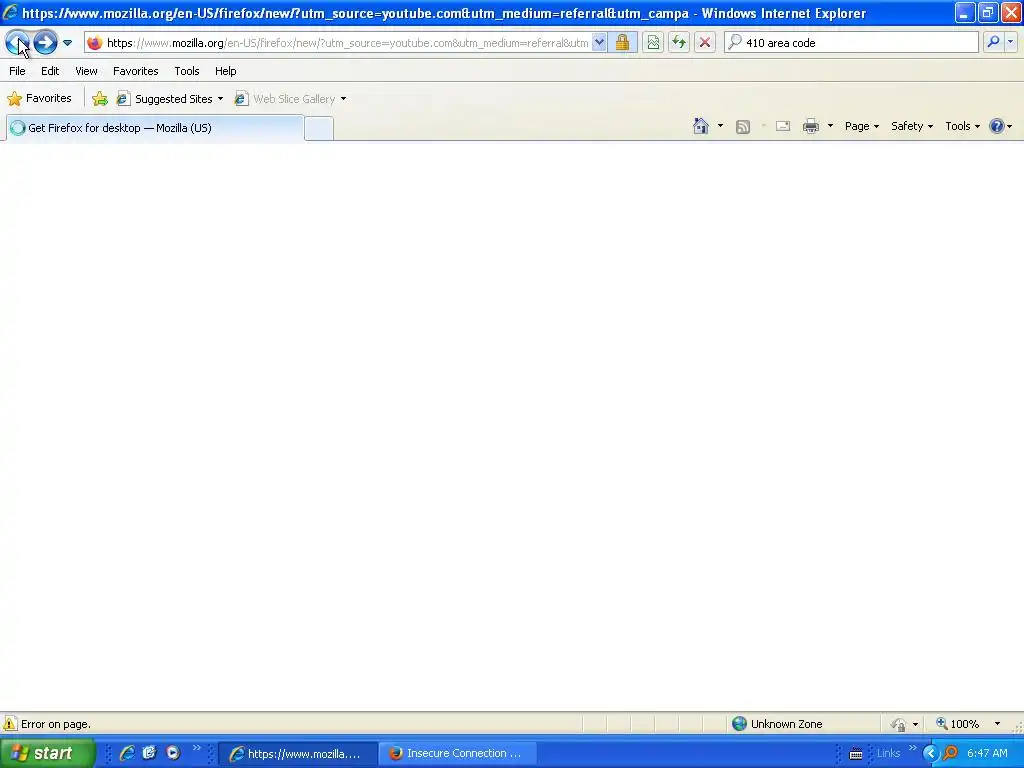Click the mozilla.org URL address field
Image resolution: width=1024 pixels, height=768 pixels.
click(x=347, y=43)
